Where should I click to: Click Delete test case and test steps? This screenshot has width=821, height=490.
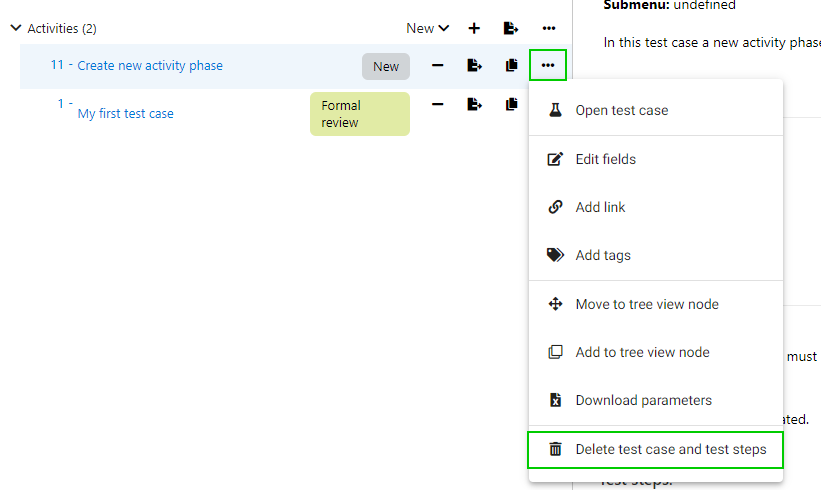point(670,449)
